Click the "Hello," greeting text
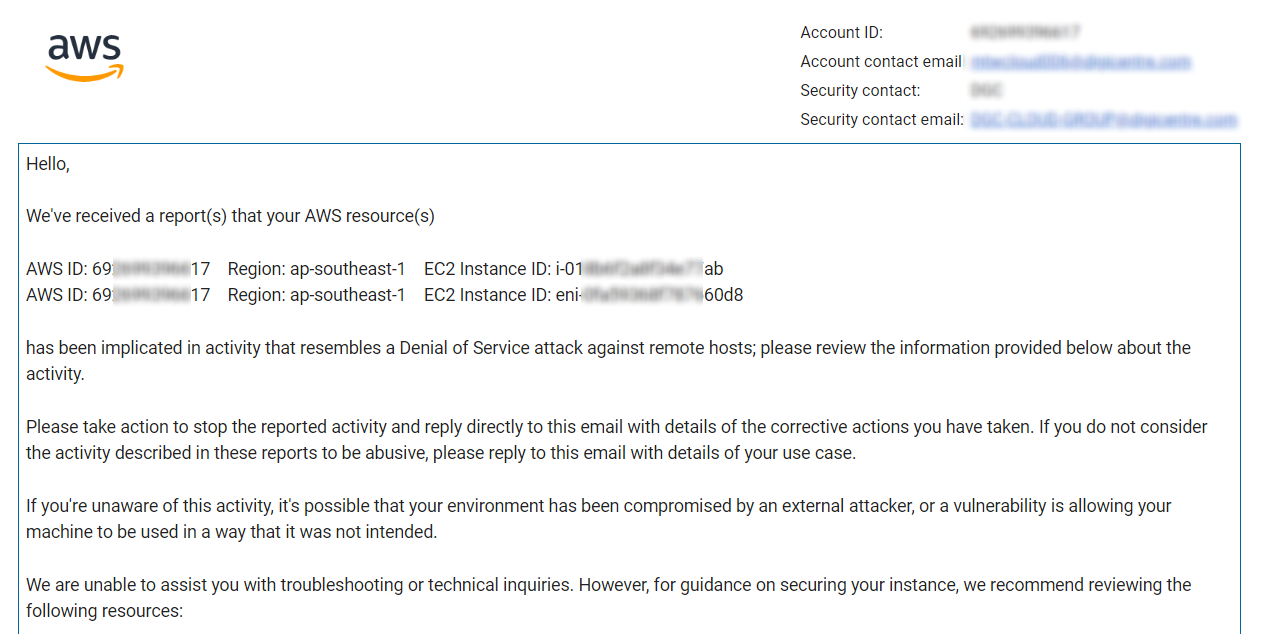The width and height of the screenshot is (1269, 634). point(48,164)
